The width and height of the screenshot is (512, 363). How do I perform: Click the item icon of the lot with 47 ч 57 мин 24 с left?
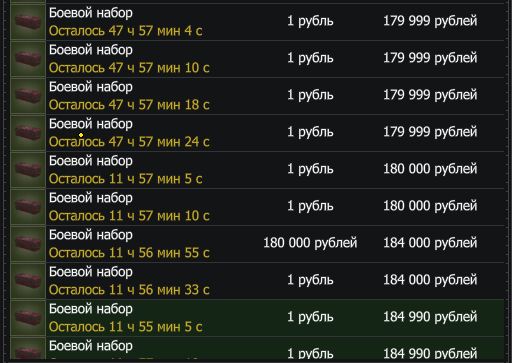pos(28,133)
